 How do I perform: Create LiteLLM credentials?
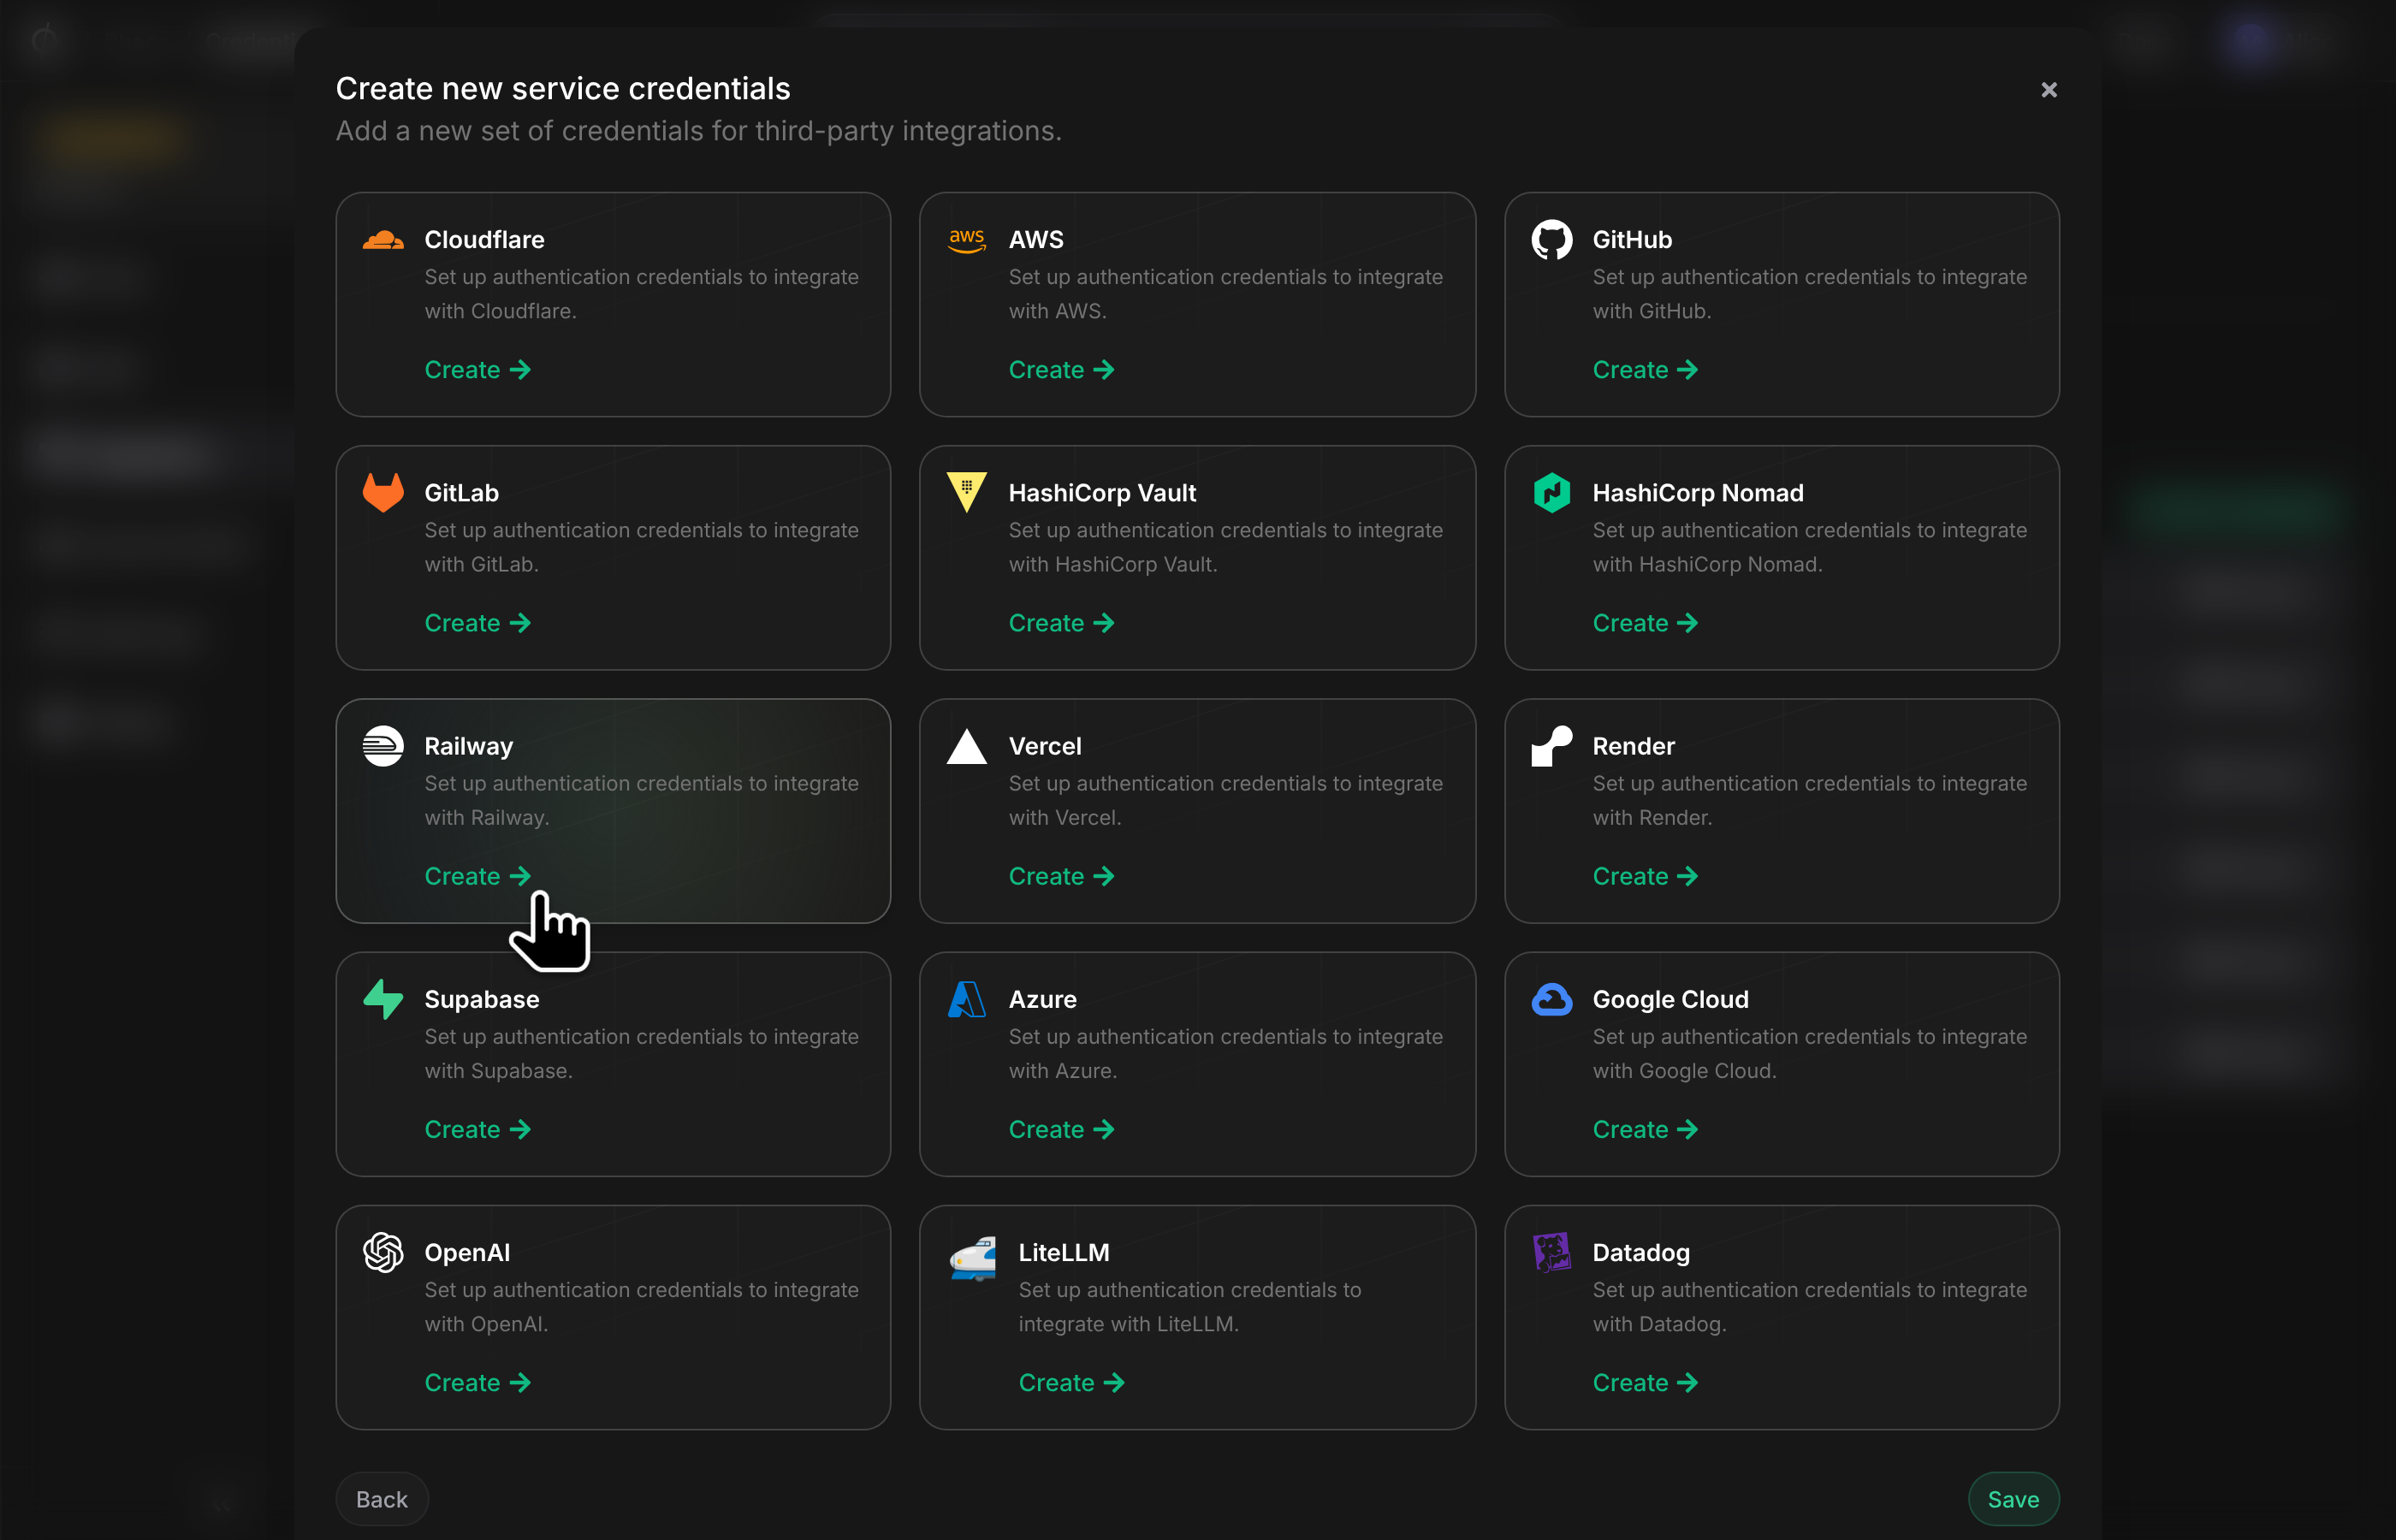tap(1071, 1383)
